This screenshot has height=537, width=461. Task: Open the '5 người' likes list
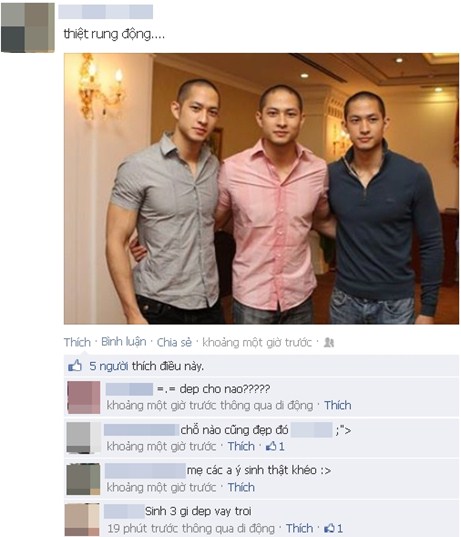[109, 366]
